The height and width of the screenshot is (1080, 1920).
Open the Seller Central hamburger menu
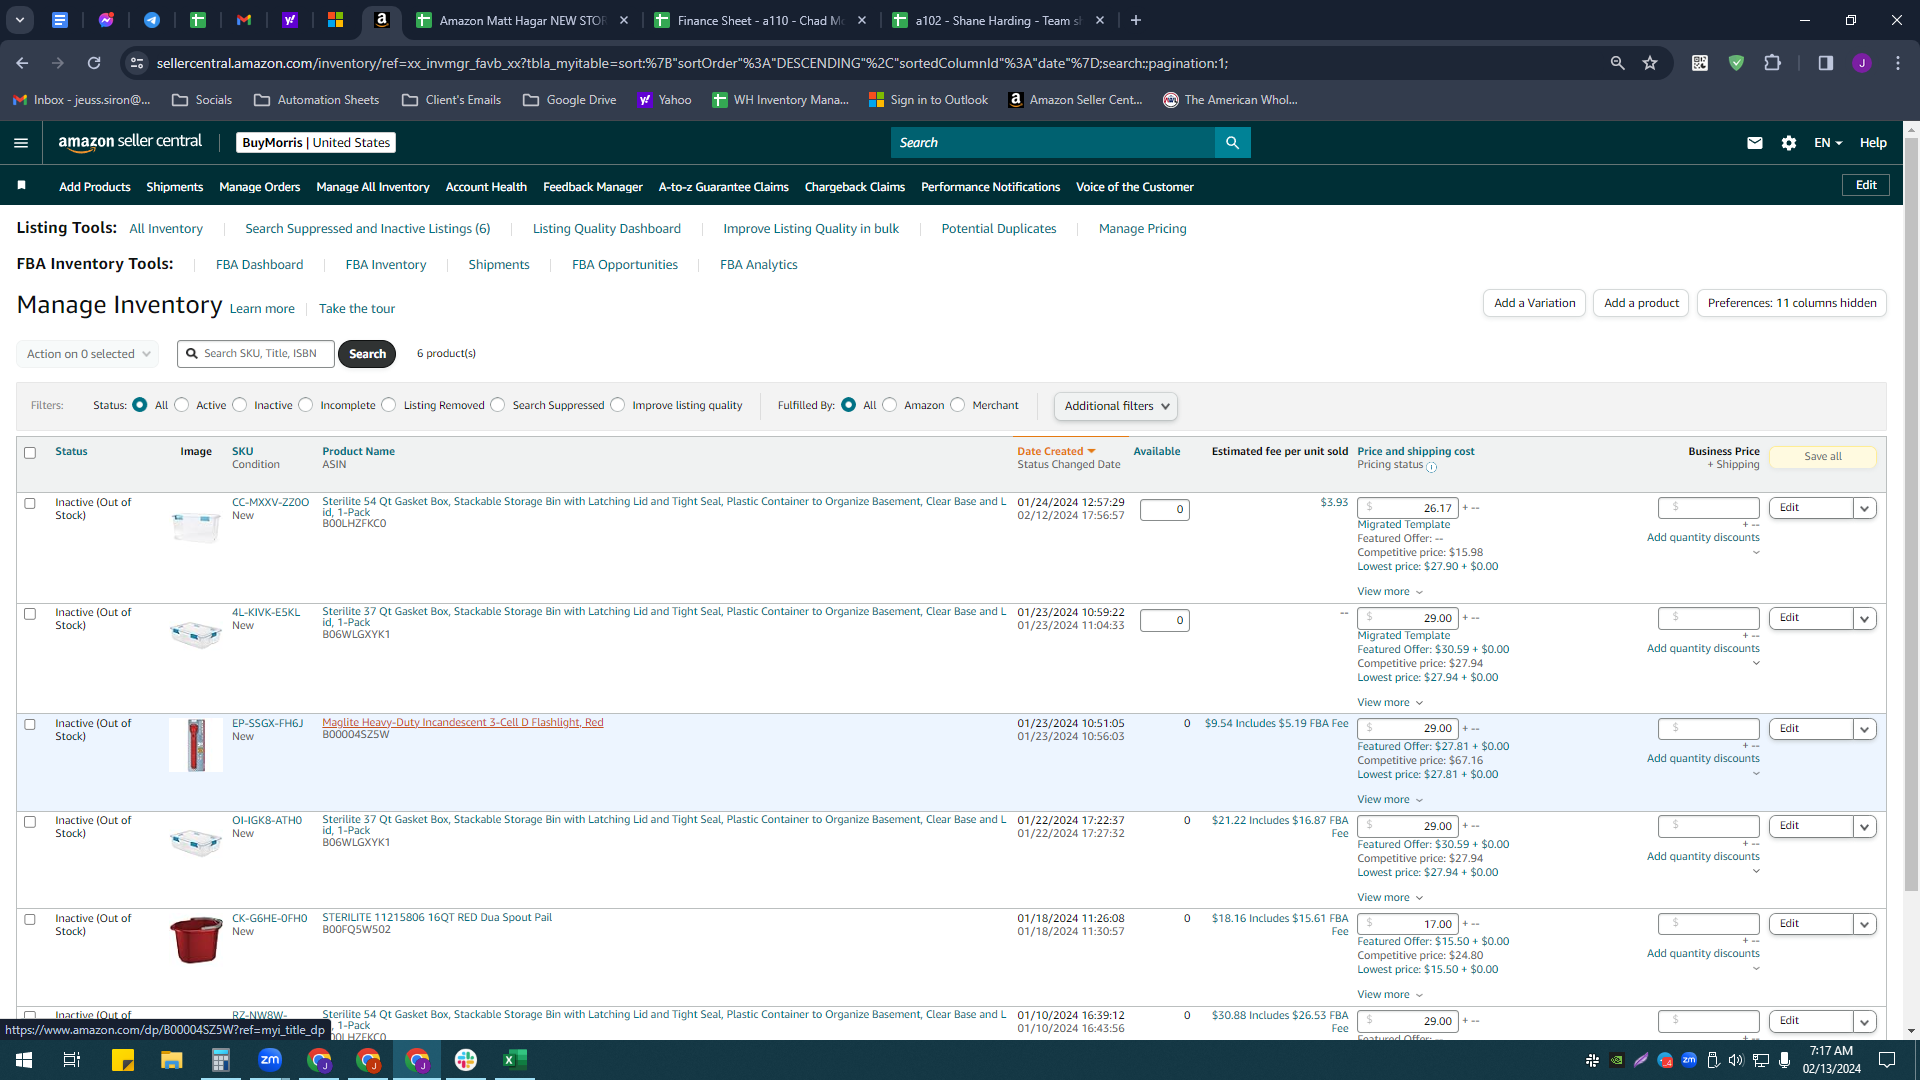pos(21,143)
